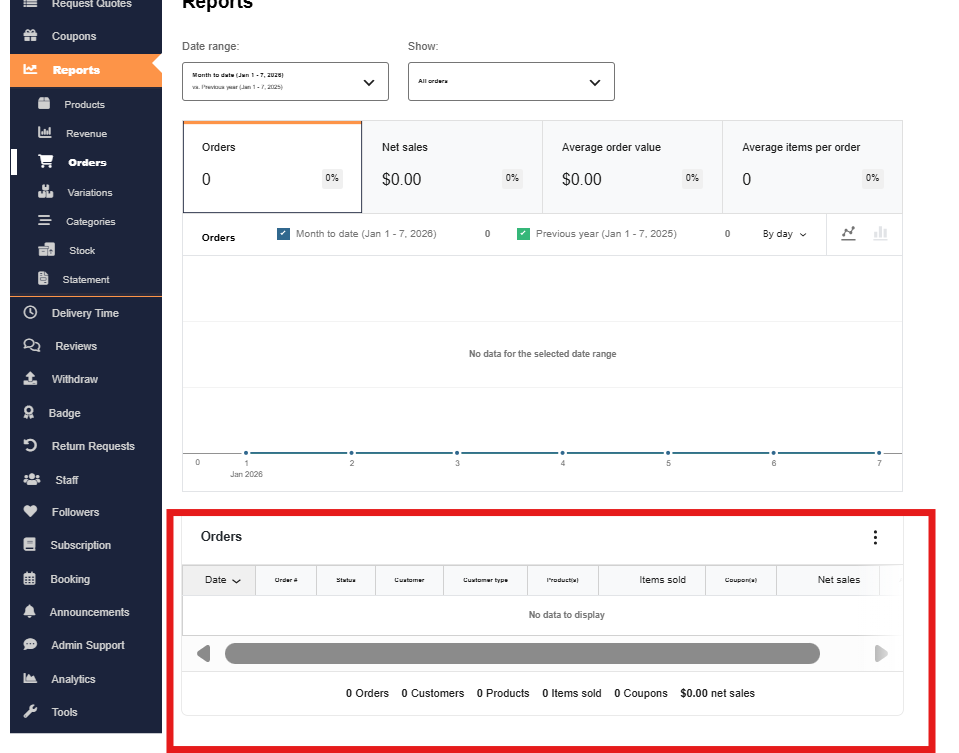Open the By day interval dropdown

pyautogui.click(x=784, y=234)
